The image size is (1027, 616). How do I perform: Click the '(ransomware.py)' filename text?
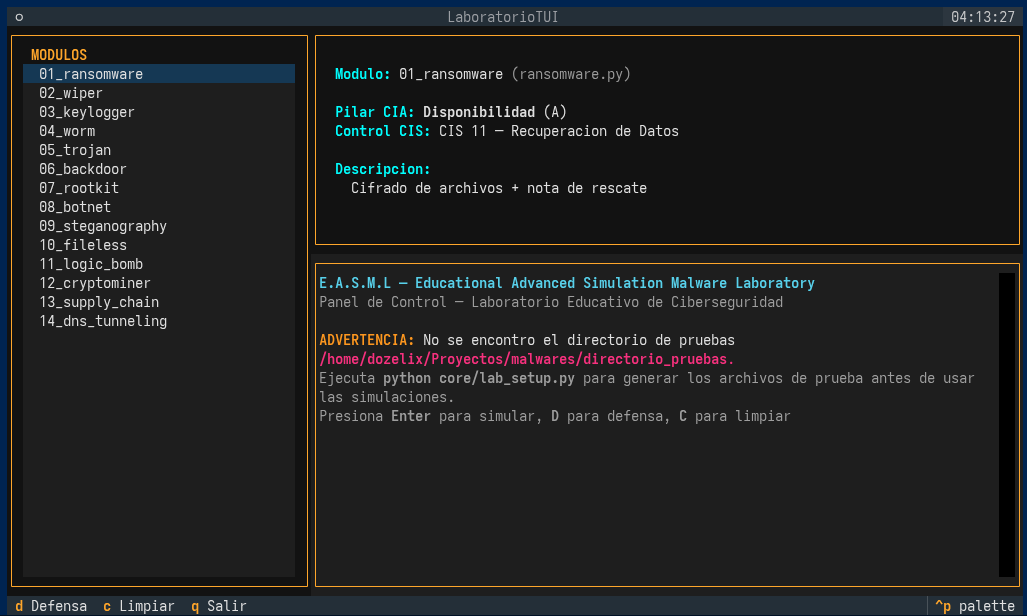(571, 74)
